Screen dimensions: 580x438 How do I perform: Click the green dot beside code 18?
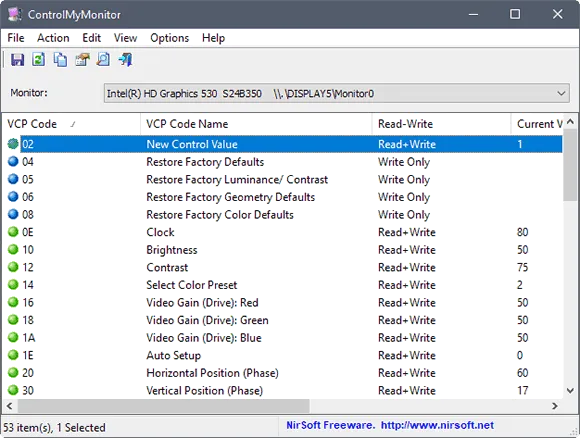[13, 320]
